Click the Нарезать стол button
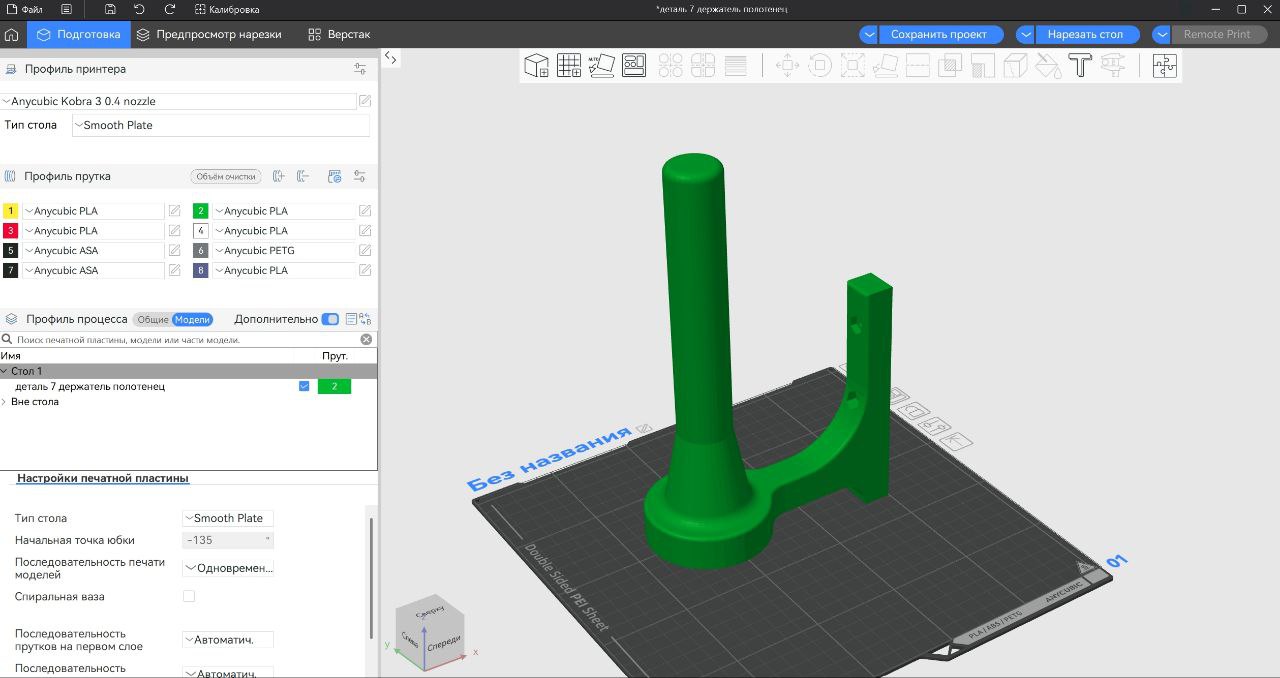The width and height of the screenshot is (1280, 678). point(1085,34)
